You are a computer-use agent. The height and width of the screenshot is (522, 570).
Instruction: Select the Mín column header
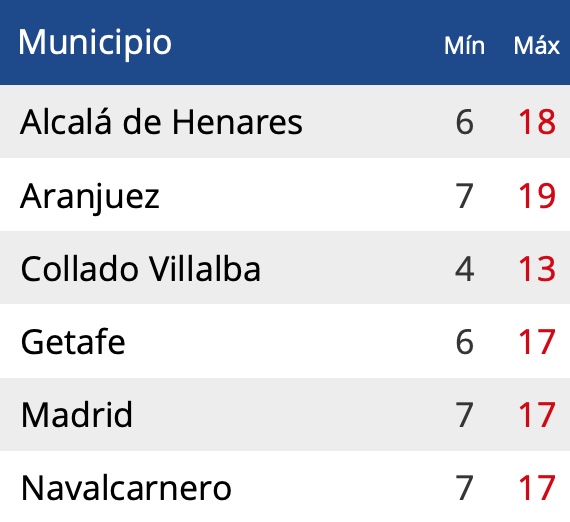(x=464, y=46)
